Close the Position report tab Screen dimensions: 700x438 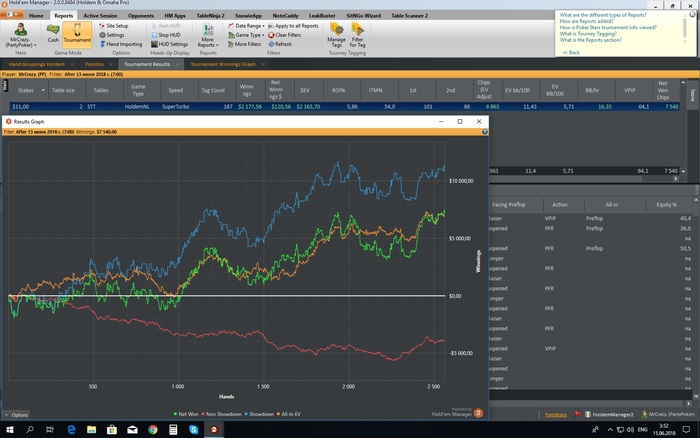[111, 64]
